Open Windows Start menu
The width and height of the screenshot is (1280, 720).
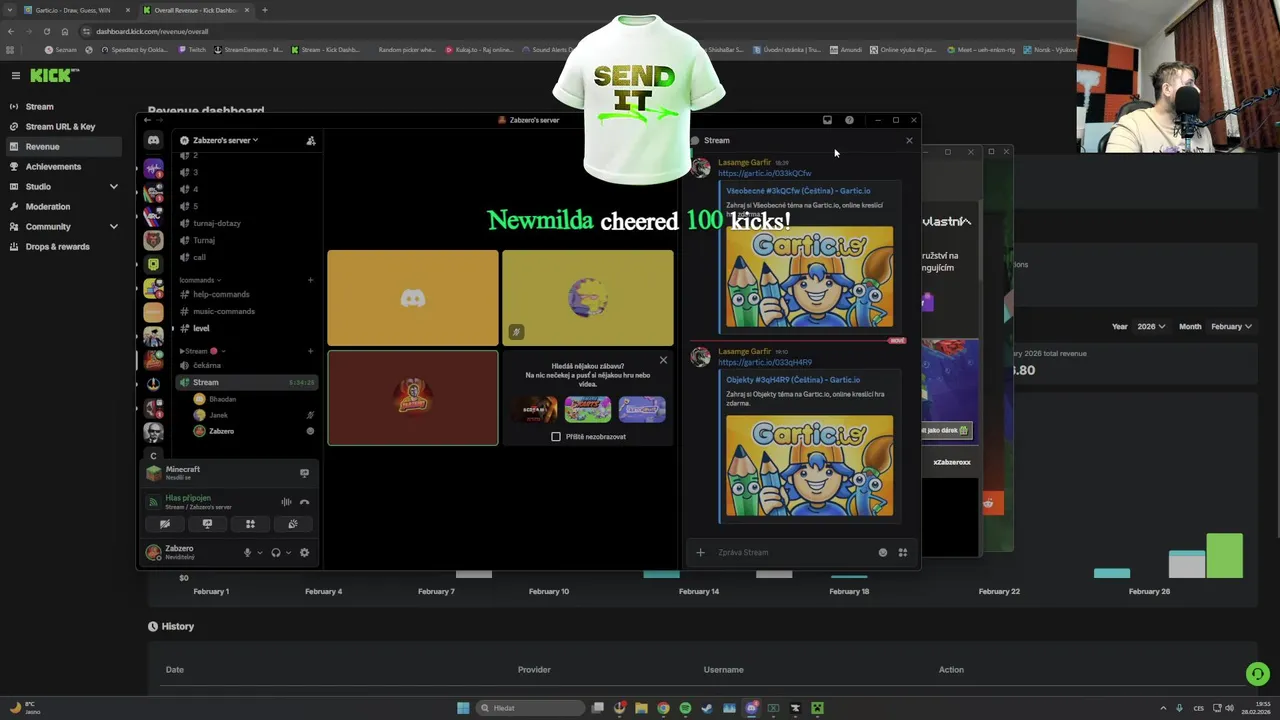(463, 708)
